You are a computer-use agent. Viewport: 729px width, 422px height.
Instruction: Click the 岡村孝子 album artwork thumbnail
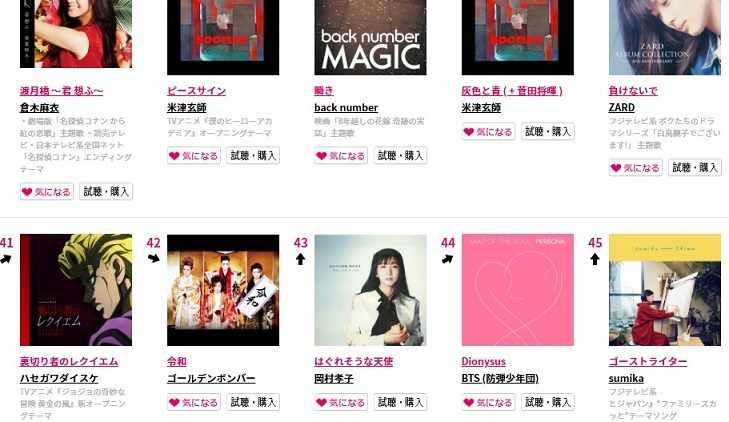(x=371, y=290)
